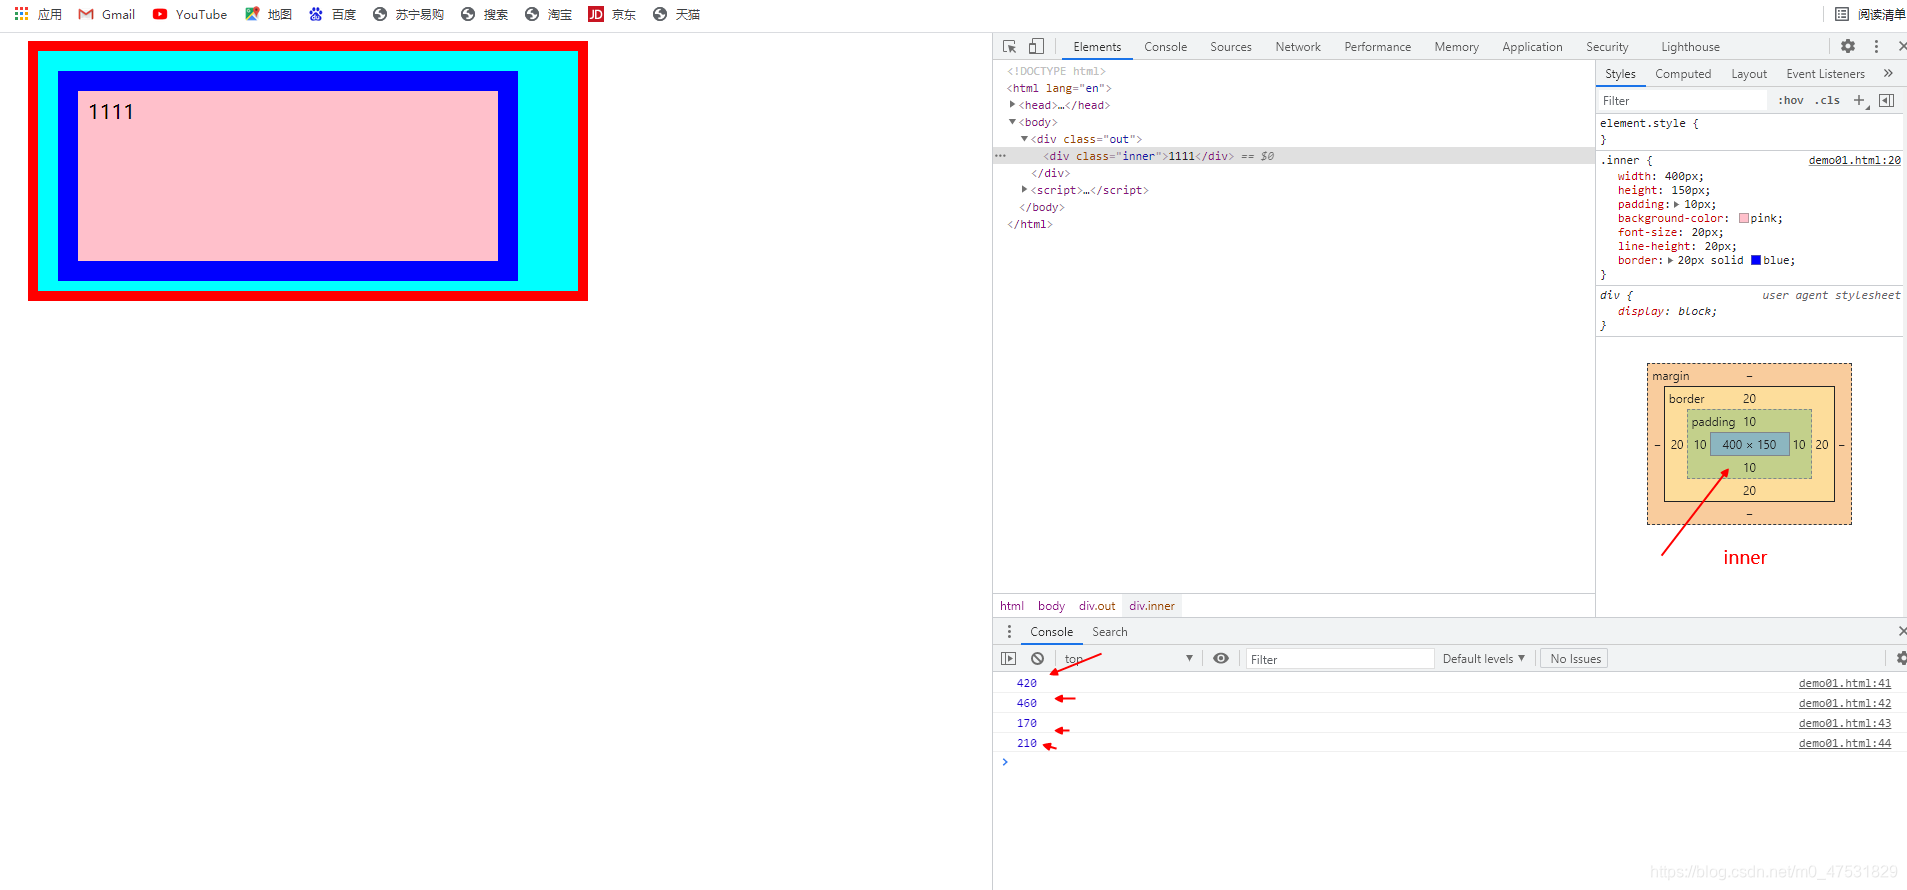Switch to the Computed styles tab

point(1682,74)
